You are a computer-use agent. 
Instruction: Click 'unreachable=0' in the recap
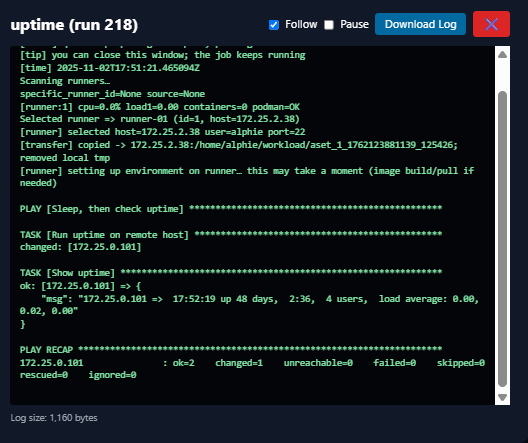click(x=318, y=363)
